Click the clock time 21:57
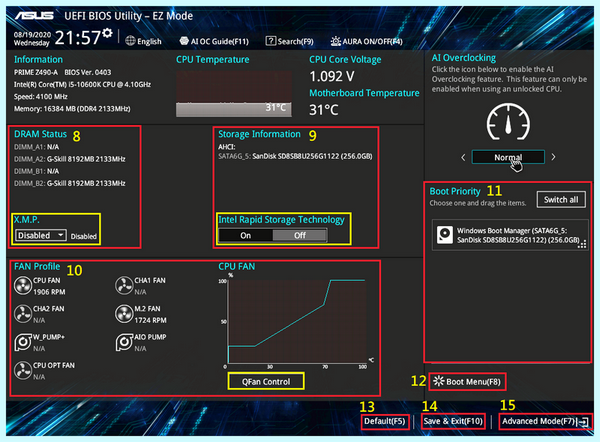Viewport: 600px width, 442px height. pyautogui.click(x=78, y=38)
